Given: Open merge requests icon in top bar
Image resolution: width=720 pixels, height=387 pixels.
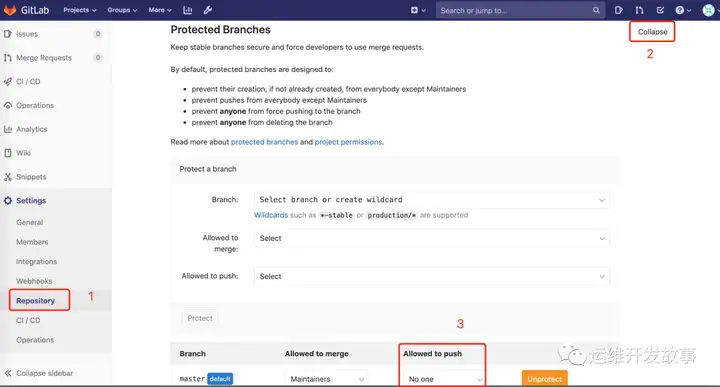Looking at the screenshot, I should tap(639, 10).
